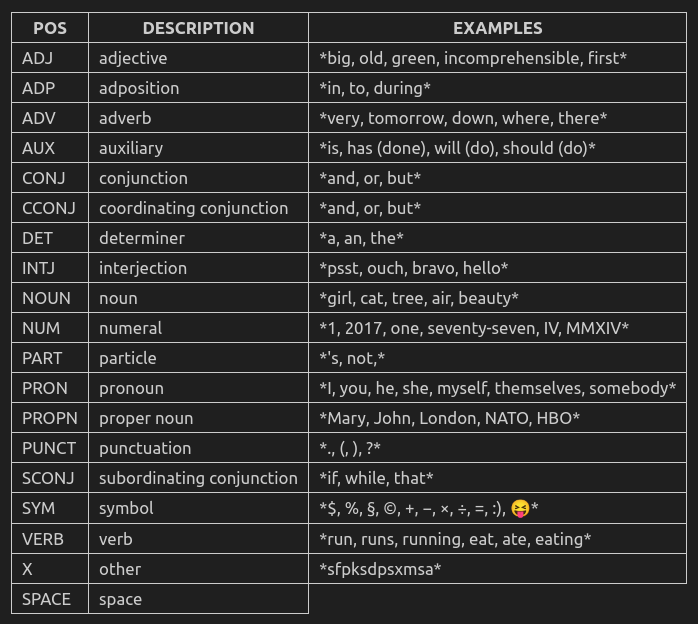This screenshot has width=698, height=624.
Task: Click the EXAMPLES column header
Action: coord(497,28)
